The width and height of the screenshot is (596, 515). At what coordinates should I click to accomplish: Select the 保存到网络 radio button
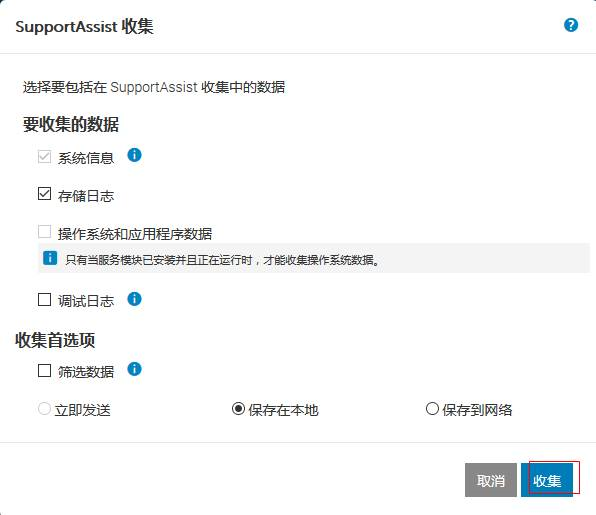pos(432,409)
